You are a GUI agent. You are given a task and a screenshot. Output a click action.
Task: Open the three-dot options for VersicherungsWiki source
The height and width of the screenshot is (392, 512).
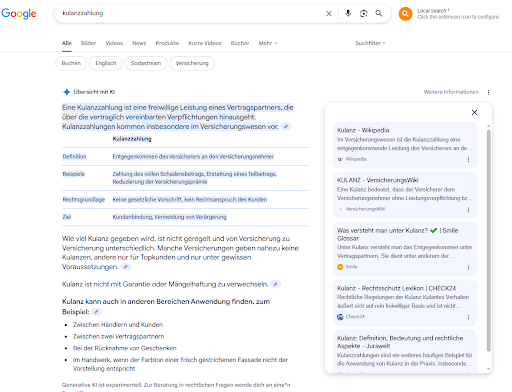(x=468, y=210)
